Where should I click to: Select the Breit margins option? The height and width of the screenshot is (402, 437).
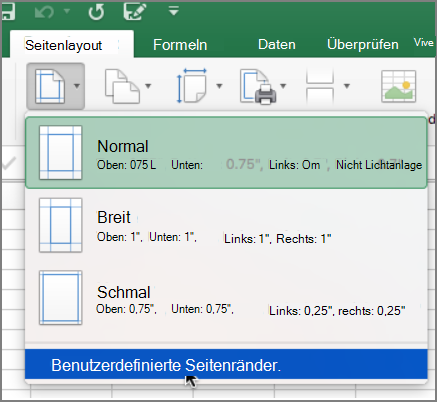point(226,225)
